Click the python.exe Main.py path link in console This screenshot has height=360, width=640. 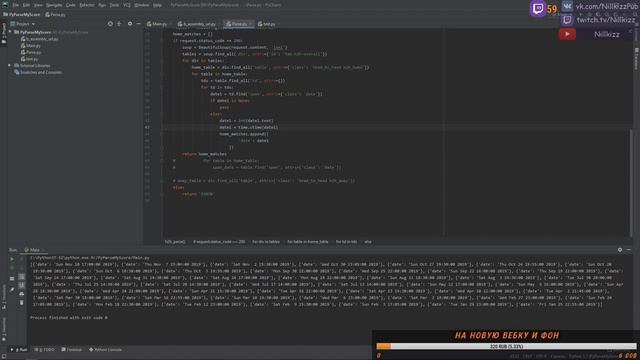[90, 258]
